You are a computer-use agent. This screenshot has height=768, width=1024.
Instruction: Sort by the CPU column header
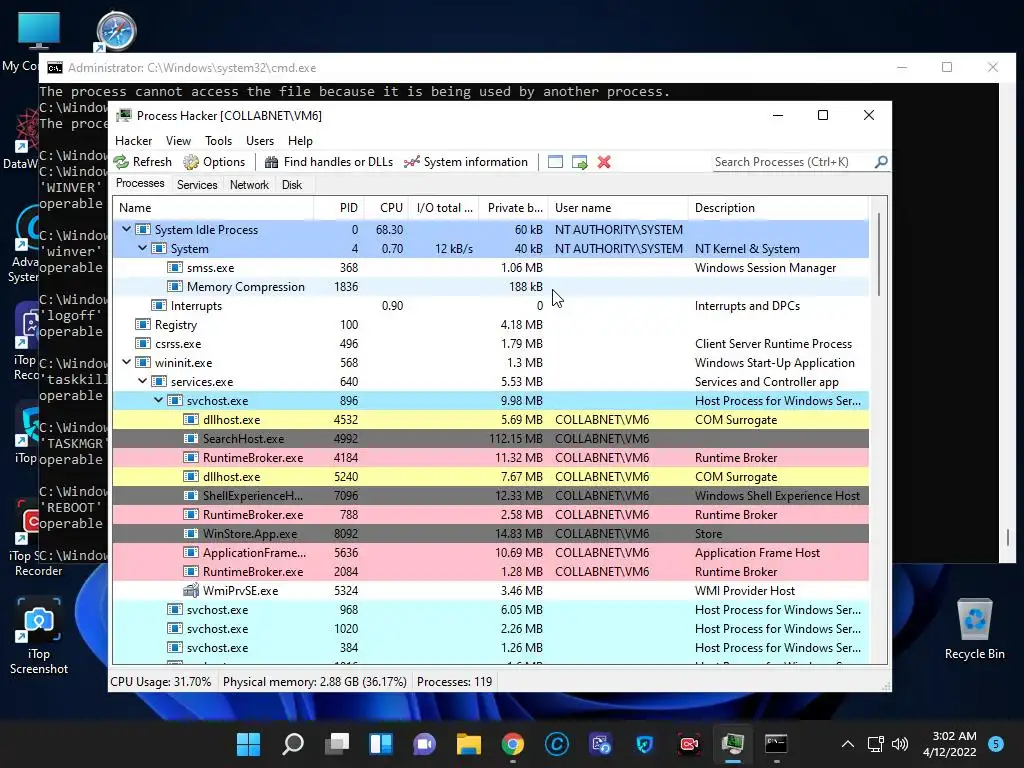(x=386, y=208)
